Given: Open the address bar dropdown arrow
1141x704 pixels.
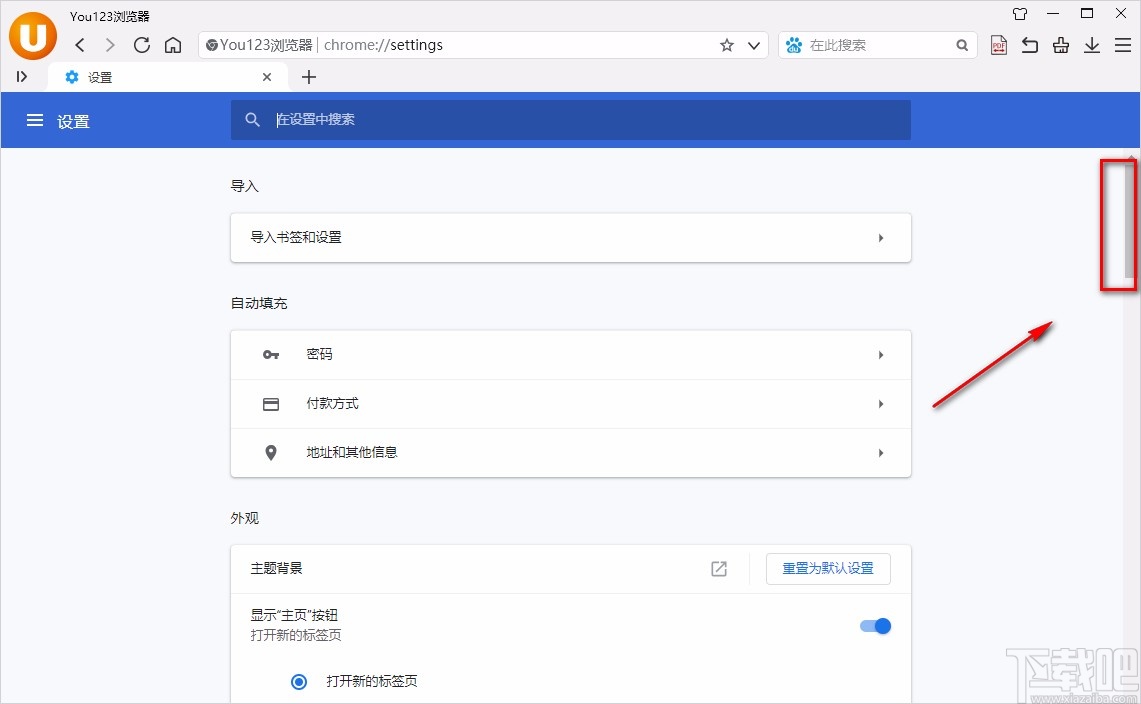Looking at the screenshot, I should [755, 45].
